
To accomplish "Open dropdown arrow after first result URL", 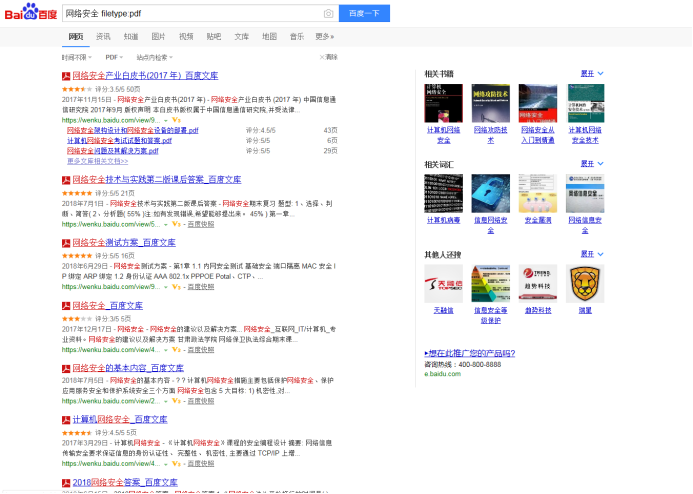I will pos(166,120).
